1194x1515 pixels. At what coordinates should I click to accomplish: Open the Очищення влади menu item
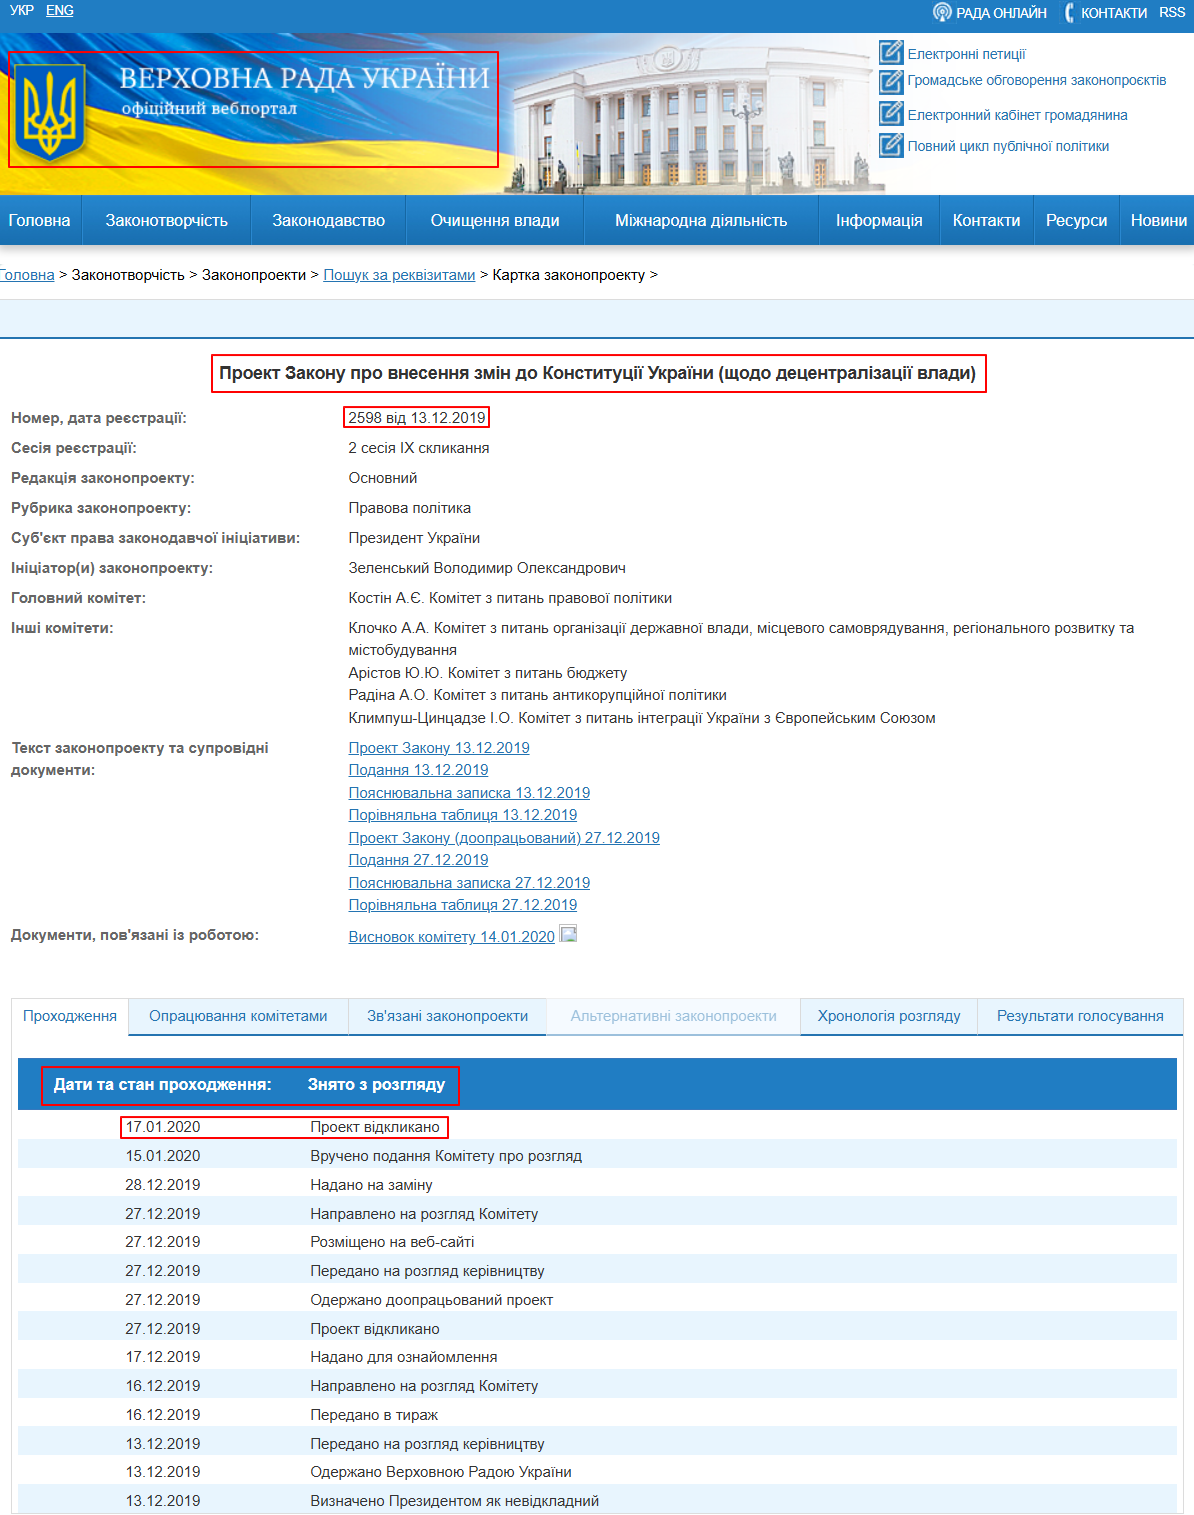point(495,220)
